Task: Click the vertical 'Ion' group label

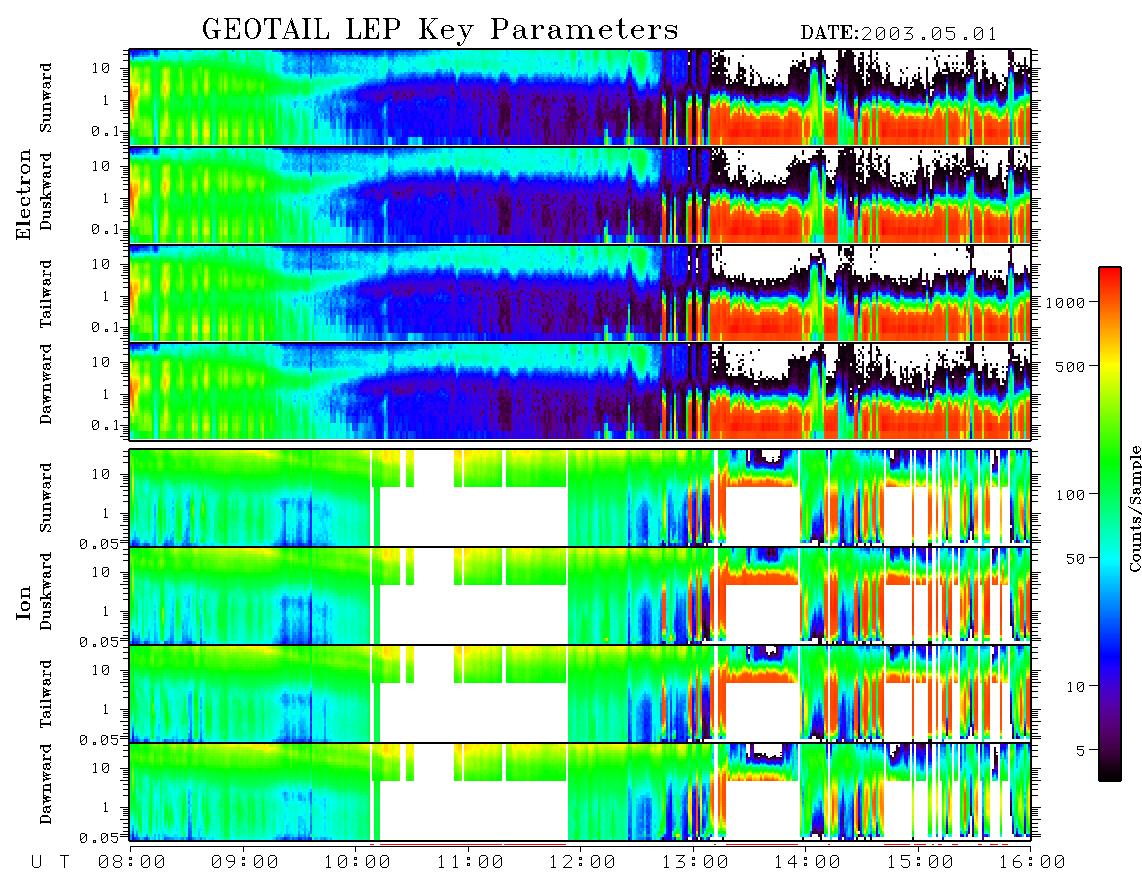Action: pyautogui.click(x=24, y=602)
